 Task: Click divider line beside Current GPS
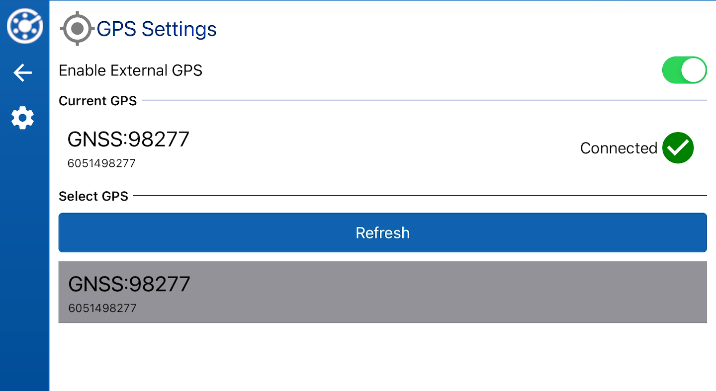tap(424, 100)
